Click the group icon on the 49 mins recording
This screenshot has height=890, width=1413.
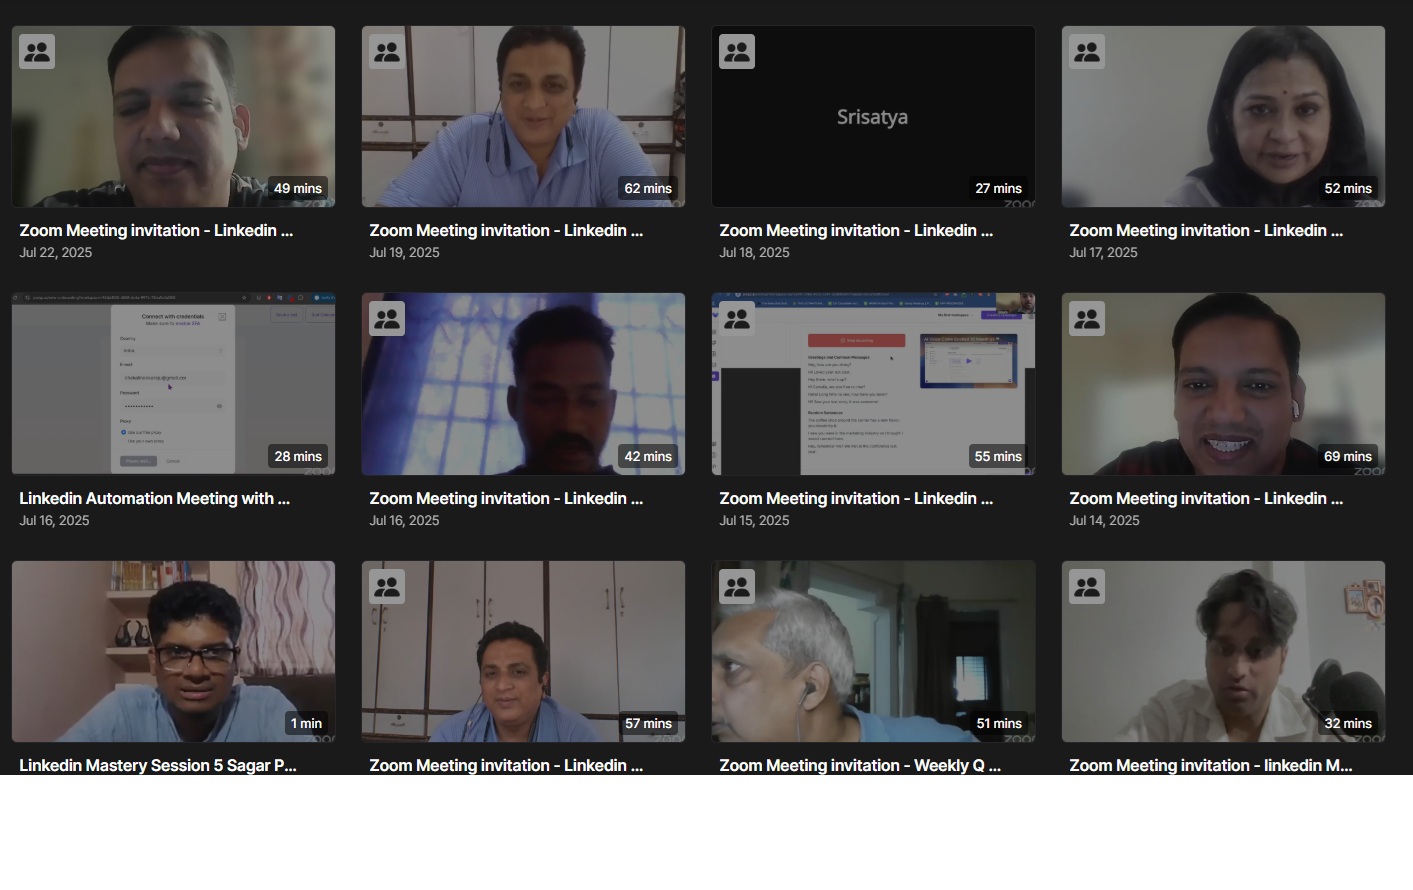37,52
